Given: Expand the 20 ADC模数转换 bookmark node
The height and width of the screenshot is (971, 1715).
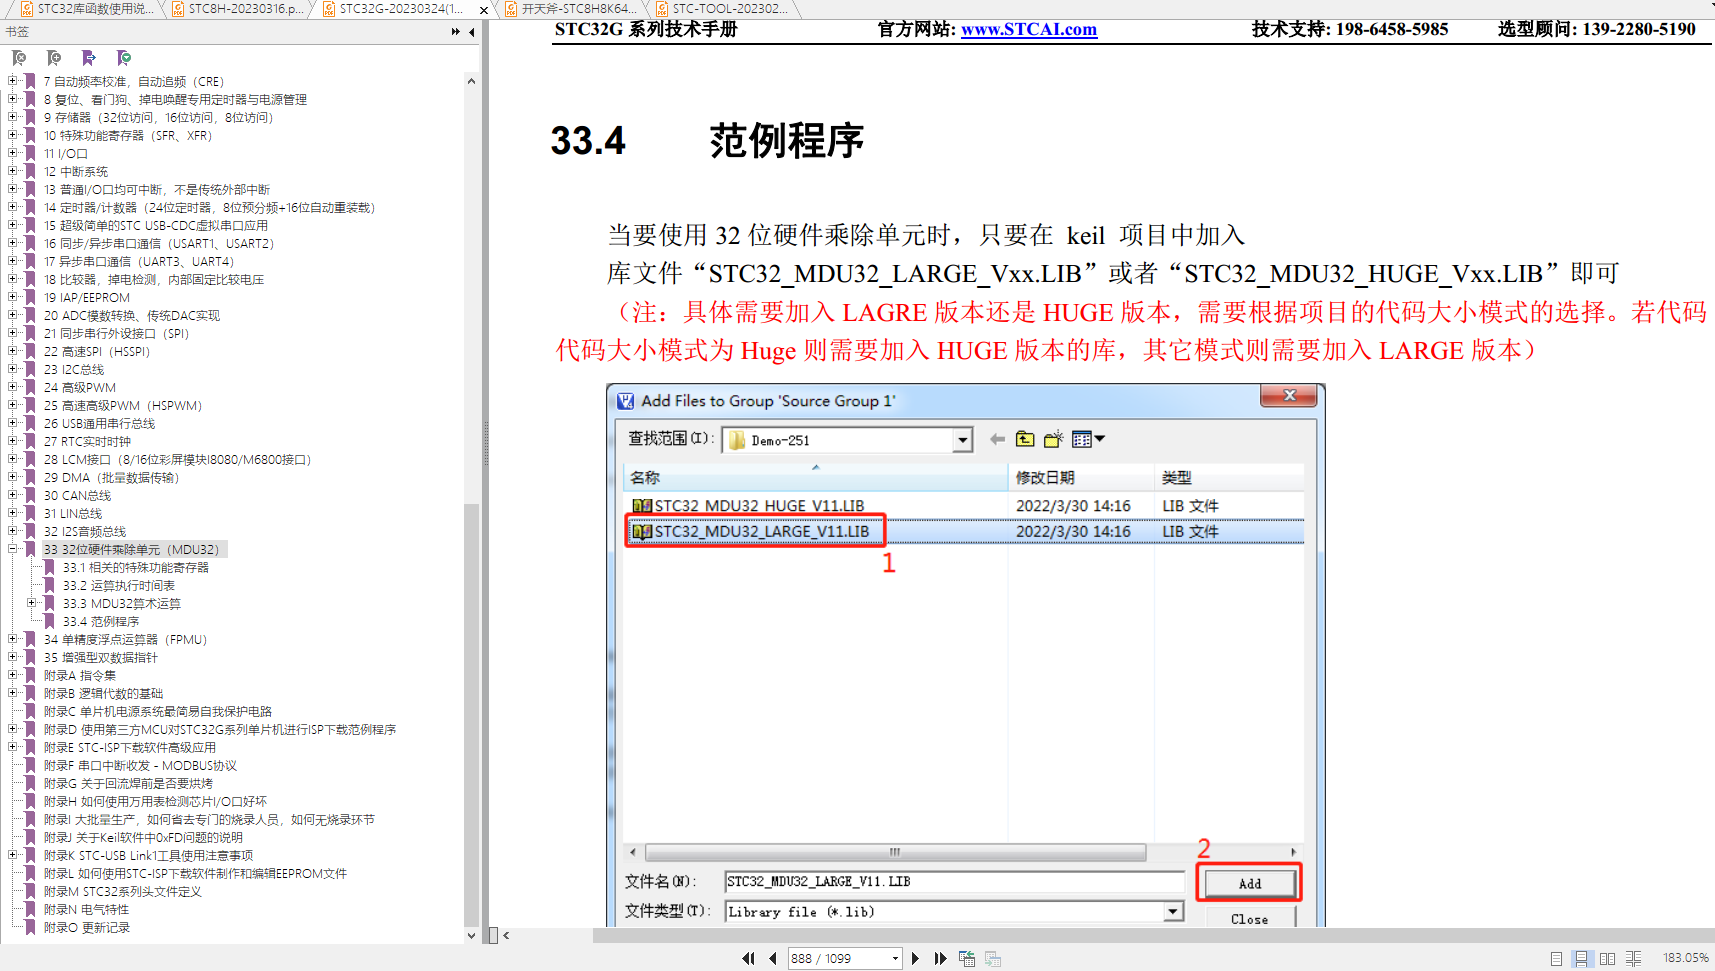Looking at the screenshot, I should click(13, 315).
